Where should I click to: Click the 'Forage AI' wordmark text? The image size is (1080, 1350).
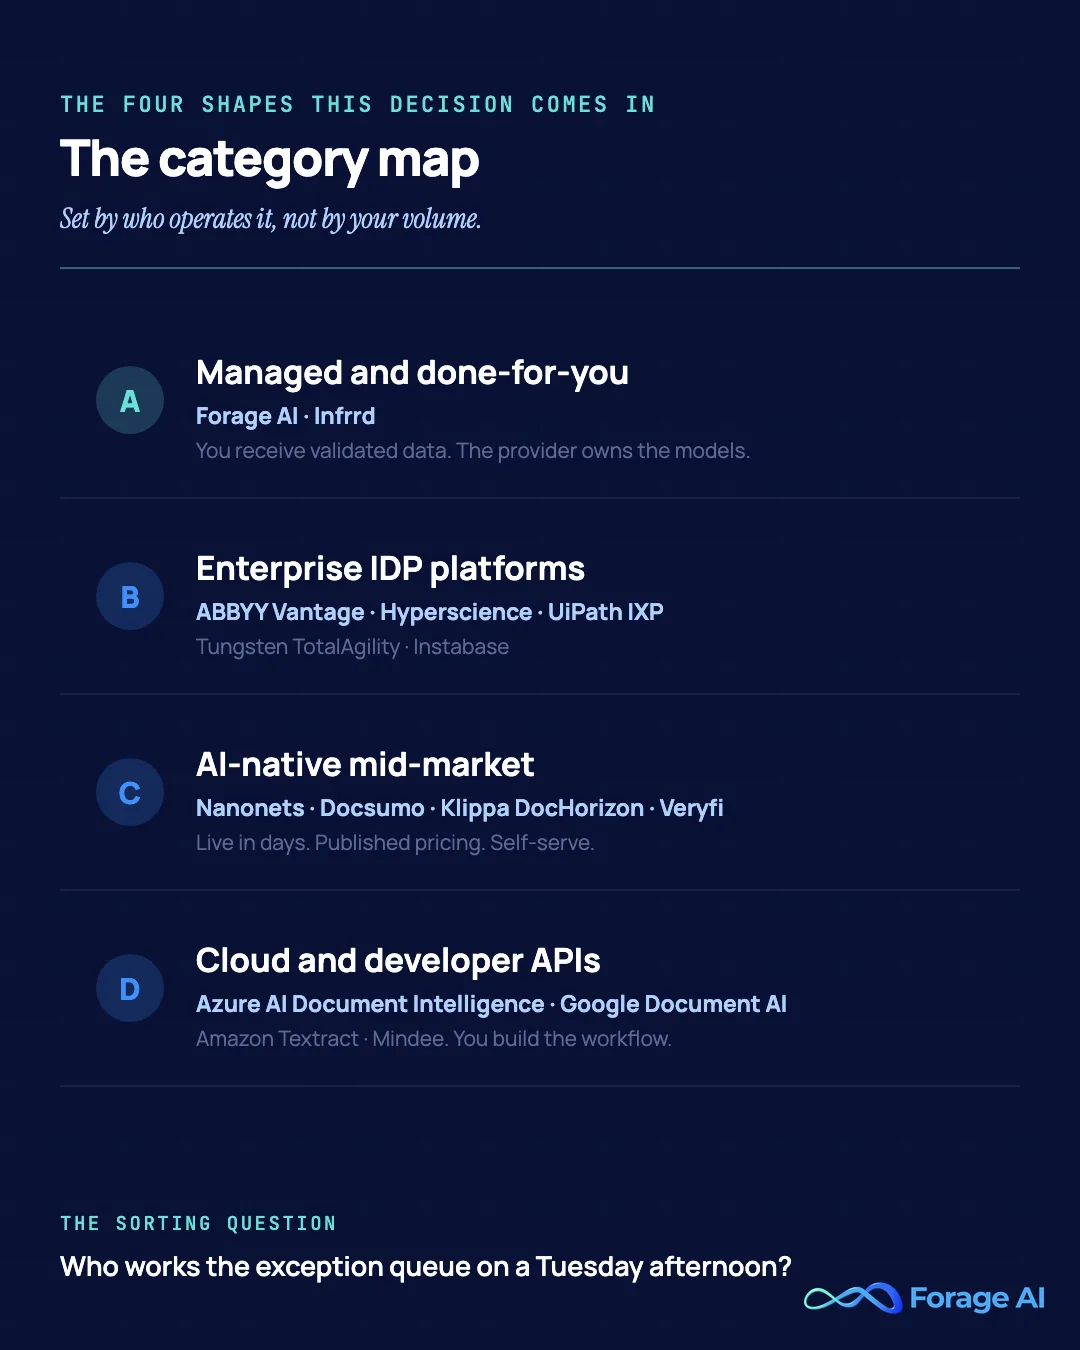click(977, 1298)
